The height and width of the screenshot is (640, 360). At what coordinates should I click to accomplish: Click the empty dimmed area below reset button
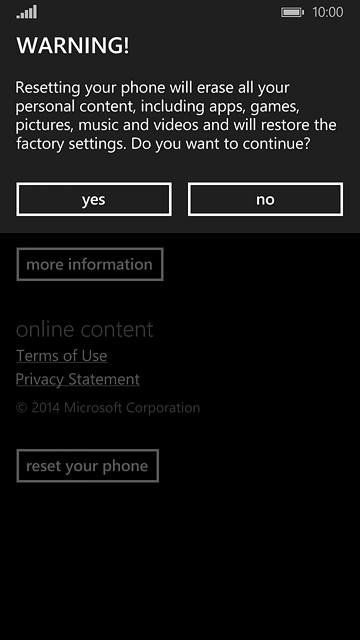pyautogui.click(x=180, y=561)
